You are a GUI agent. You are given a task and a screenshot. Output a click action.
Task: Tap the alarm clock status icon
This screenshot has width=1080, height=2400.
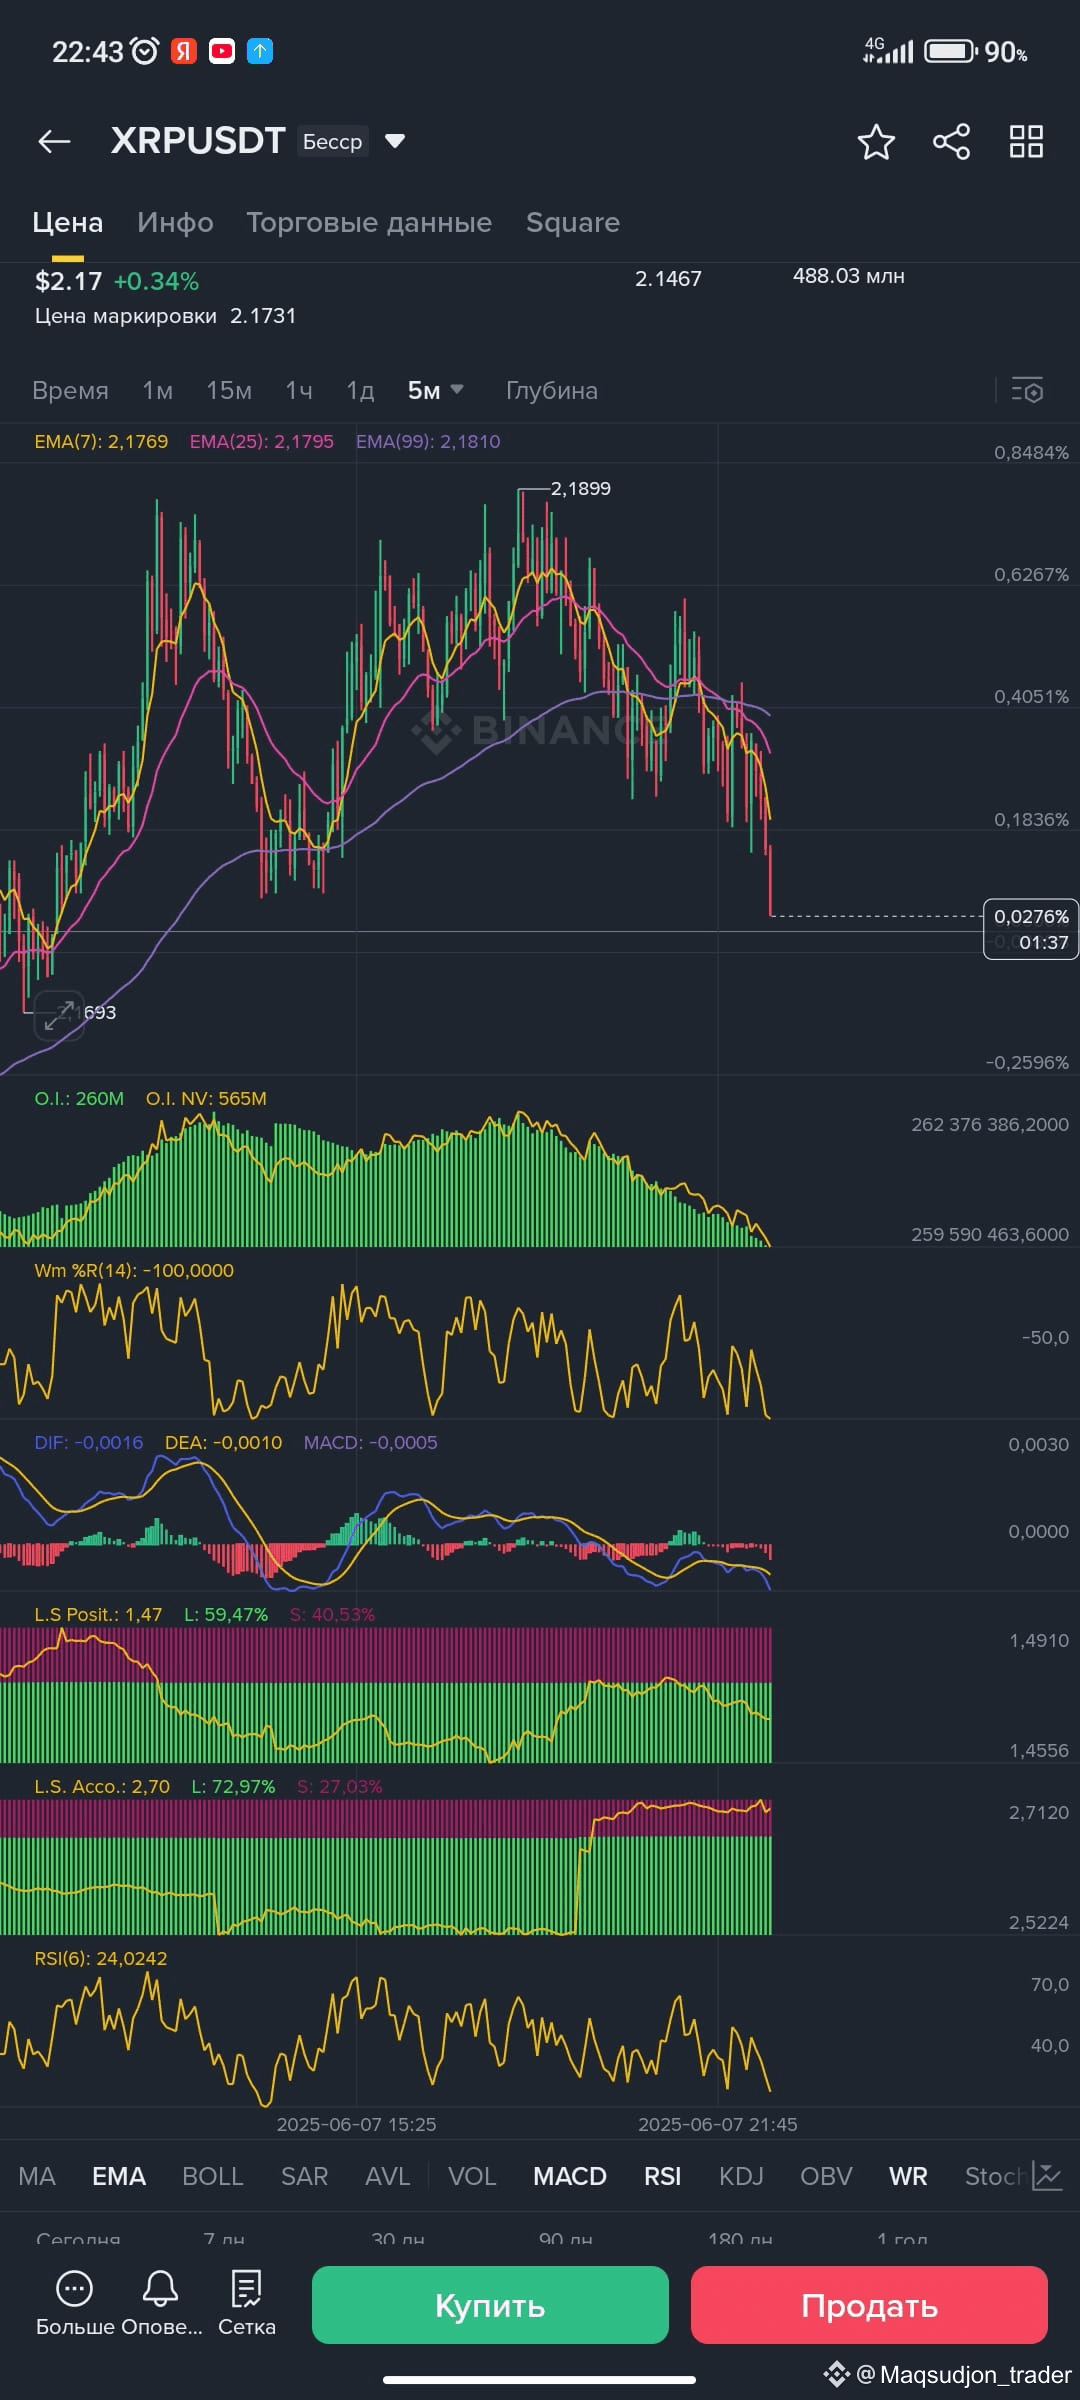click(x=145, y=51)
